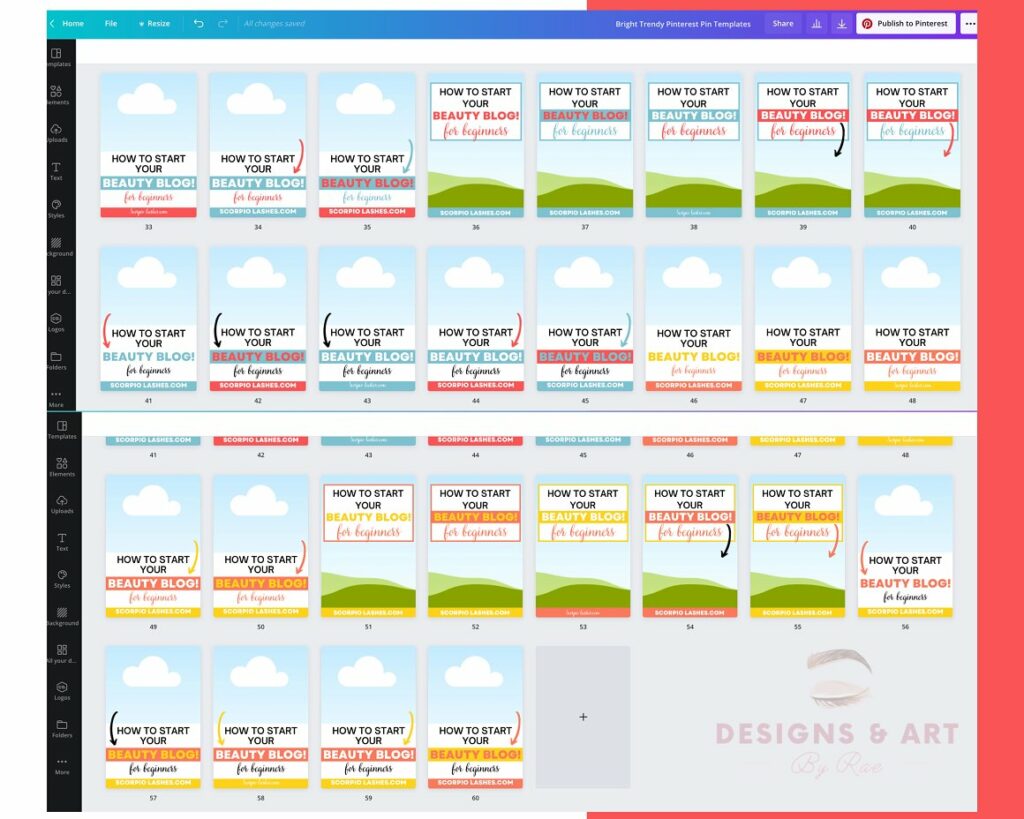Click the blank plus page thumbnail
1024x819 pixels.
click(x=583, y=717)
